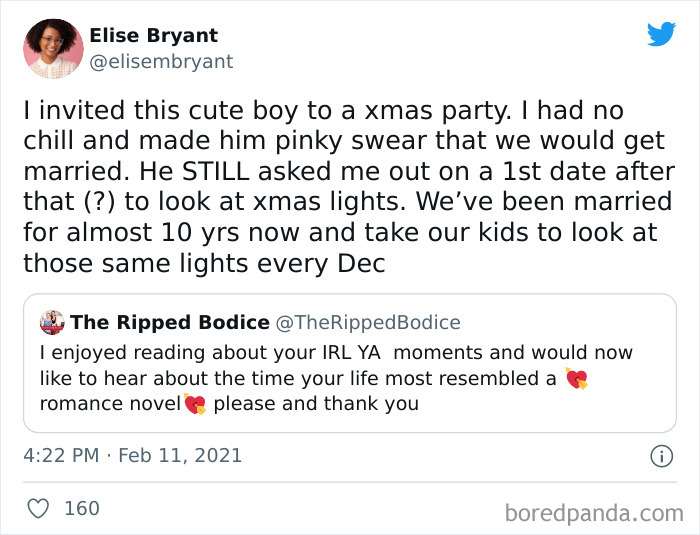Click The Ripped Bodice account name
Viewport: 700px width, 535px height.
(170, 322)
